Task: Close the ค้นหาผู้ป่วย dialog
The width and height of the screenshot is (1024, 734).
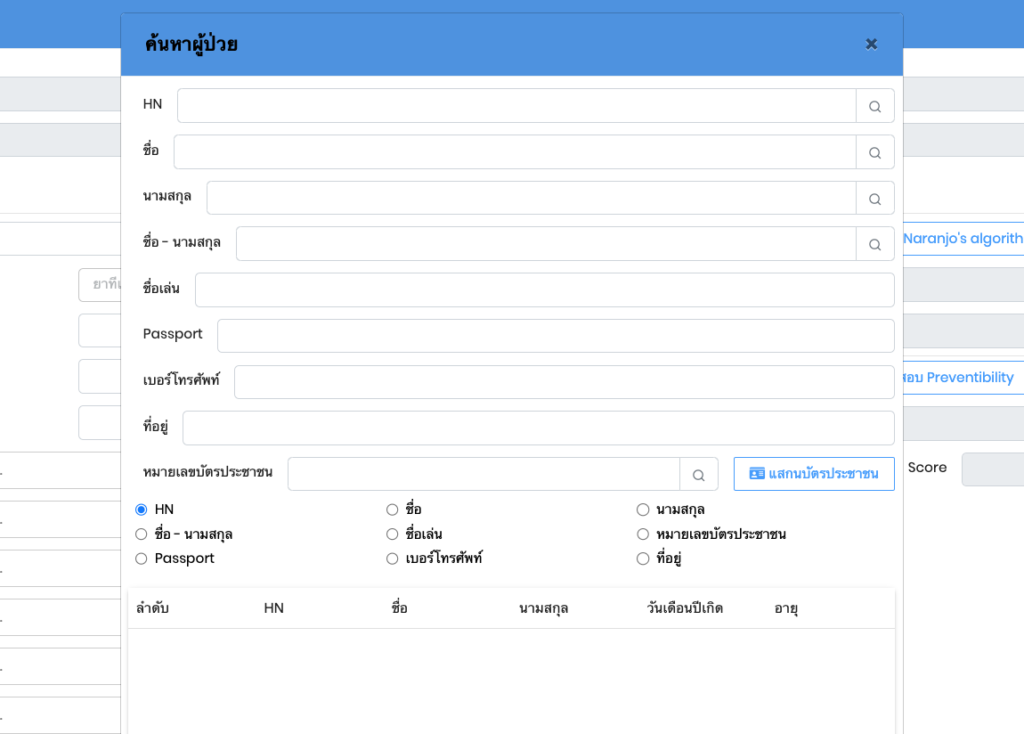Action: pos(871,44)
